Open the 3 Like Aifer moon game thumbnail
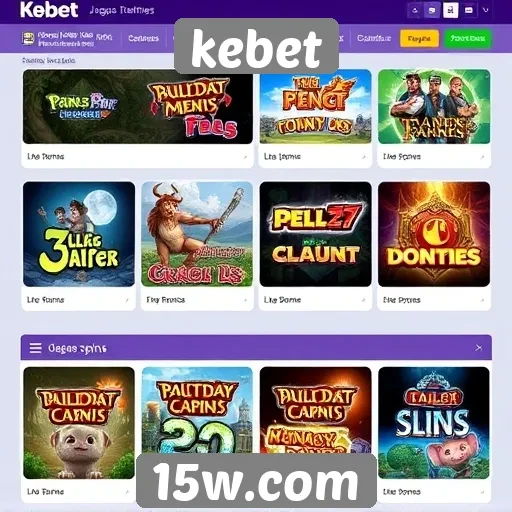This screenshot has width=512, height=512. 79,234
